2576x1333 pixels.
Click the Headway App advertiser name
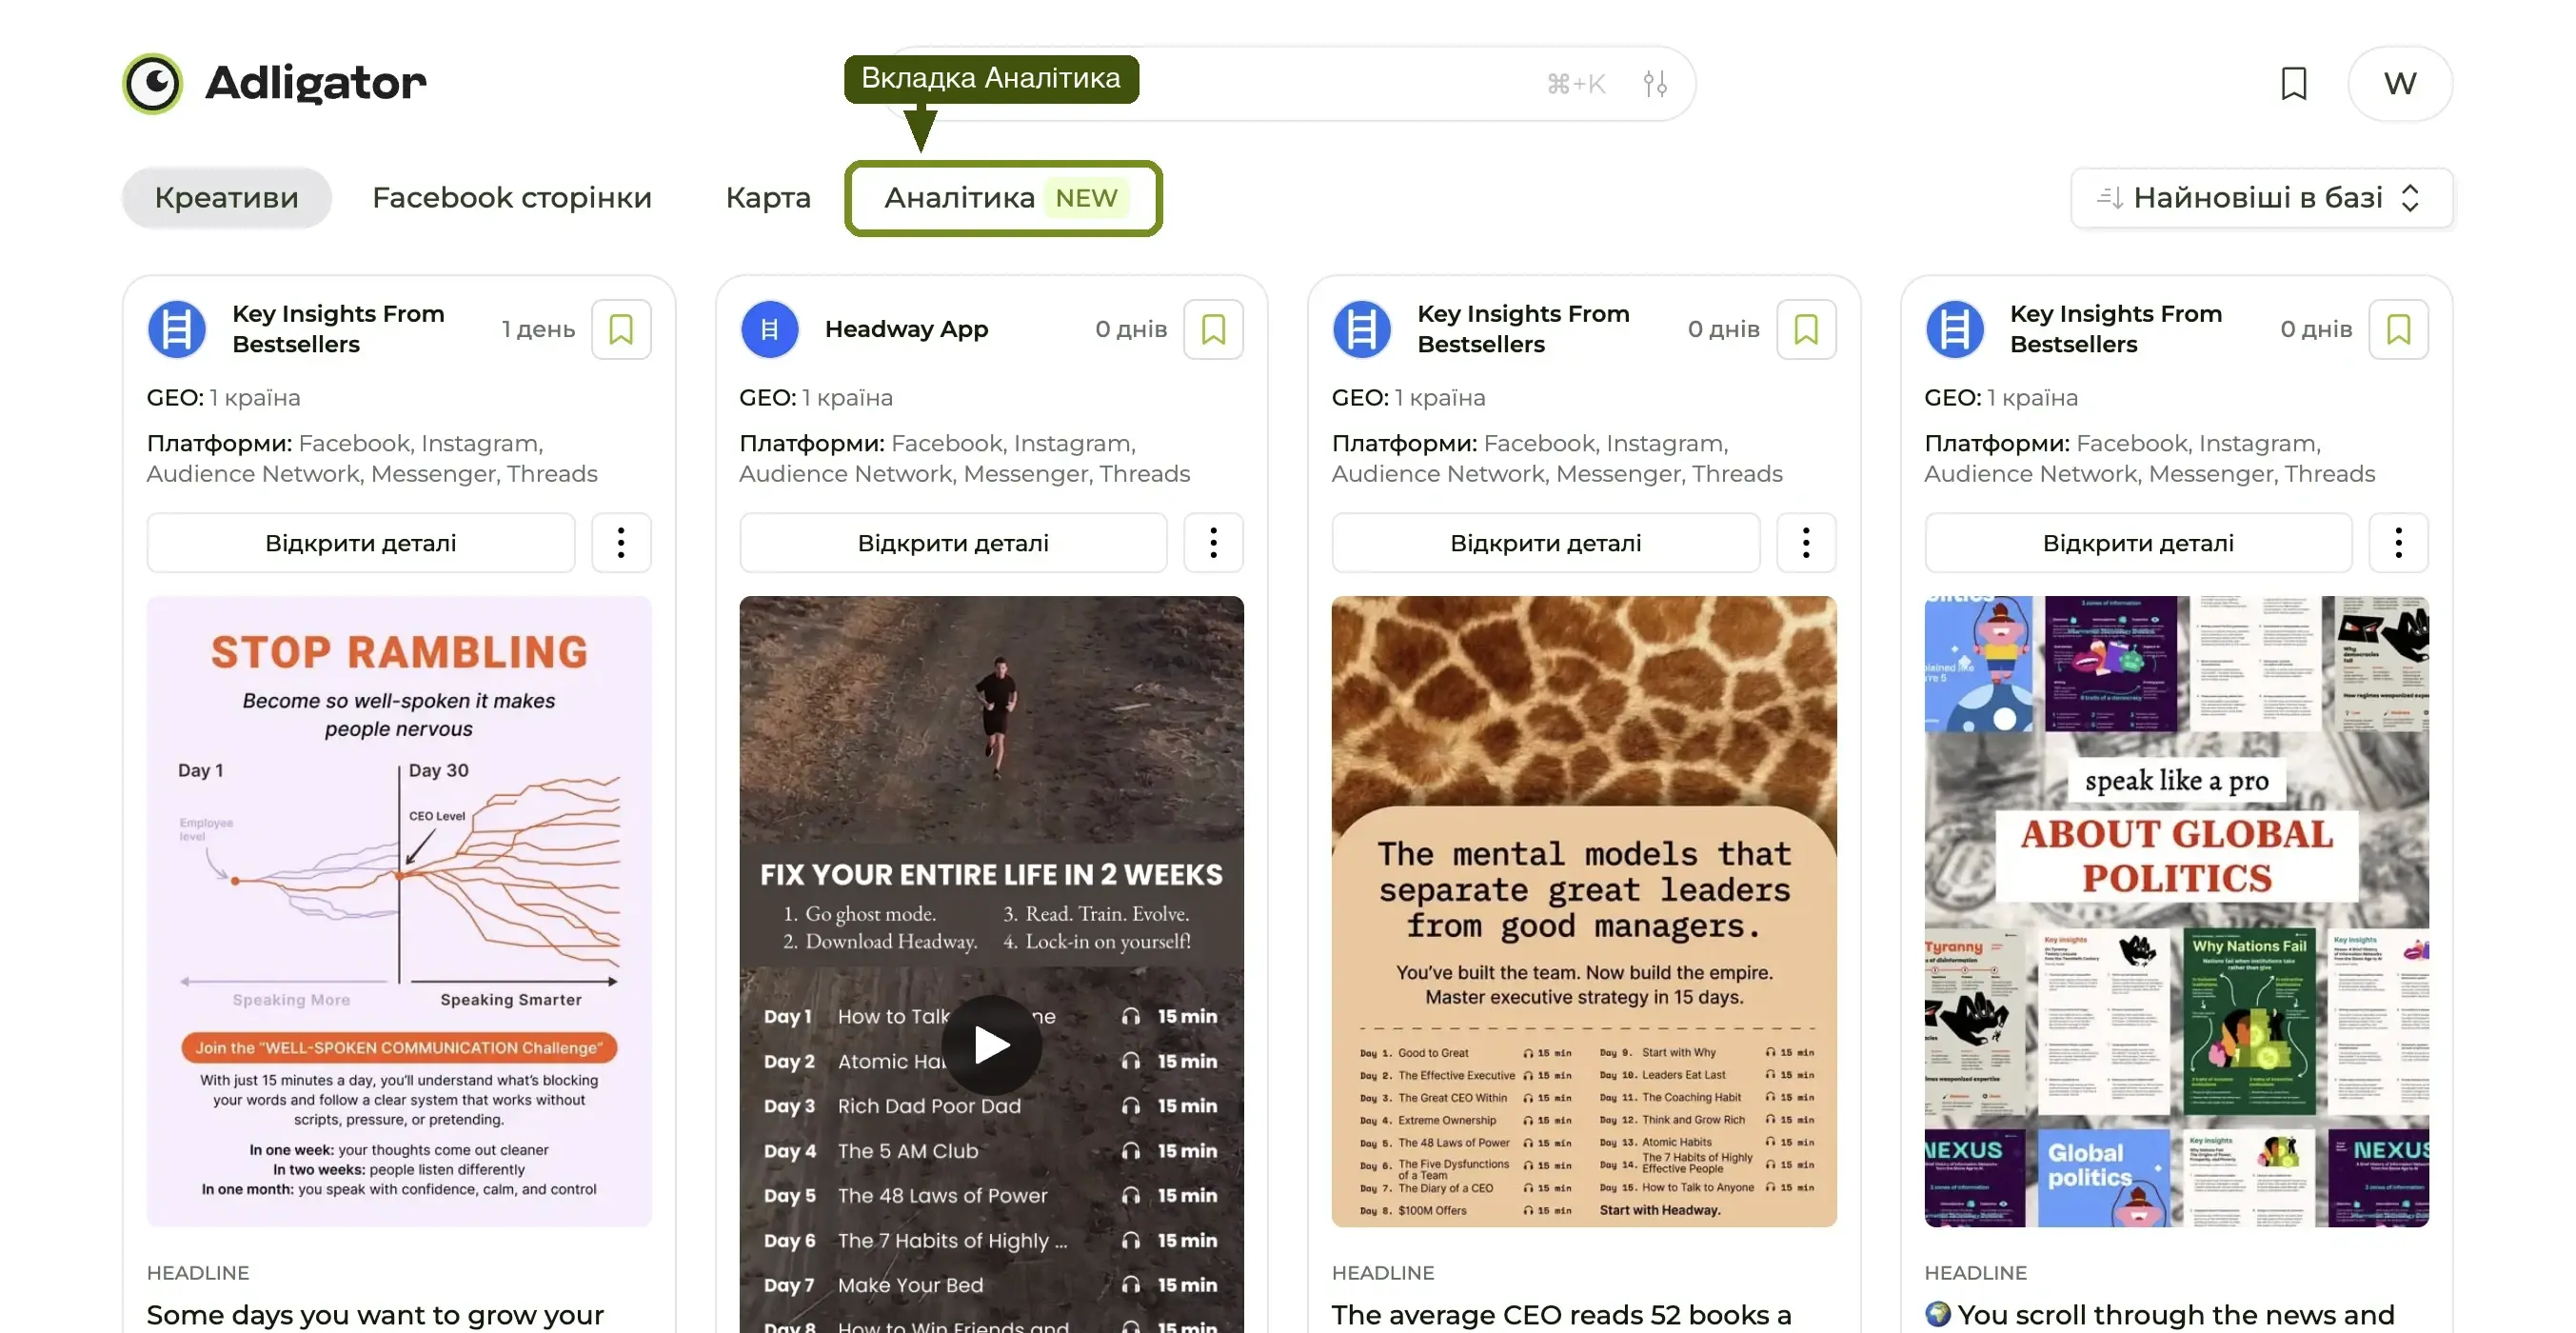pos(906,329)
